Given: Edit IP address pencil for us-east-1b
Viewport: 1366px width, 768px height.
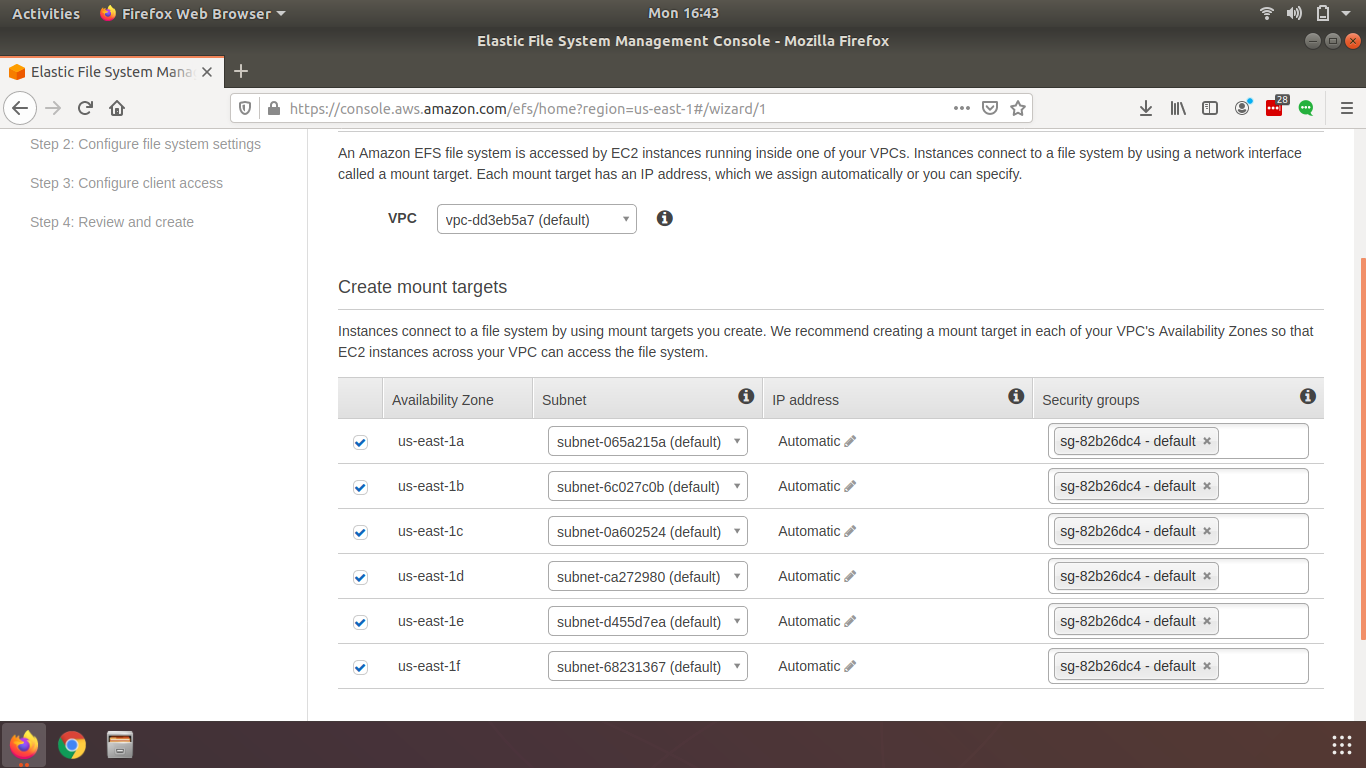Looking at the screenshot, I should tap(850, 486).
